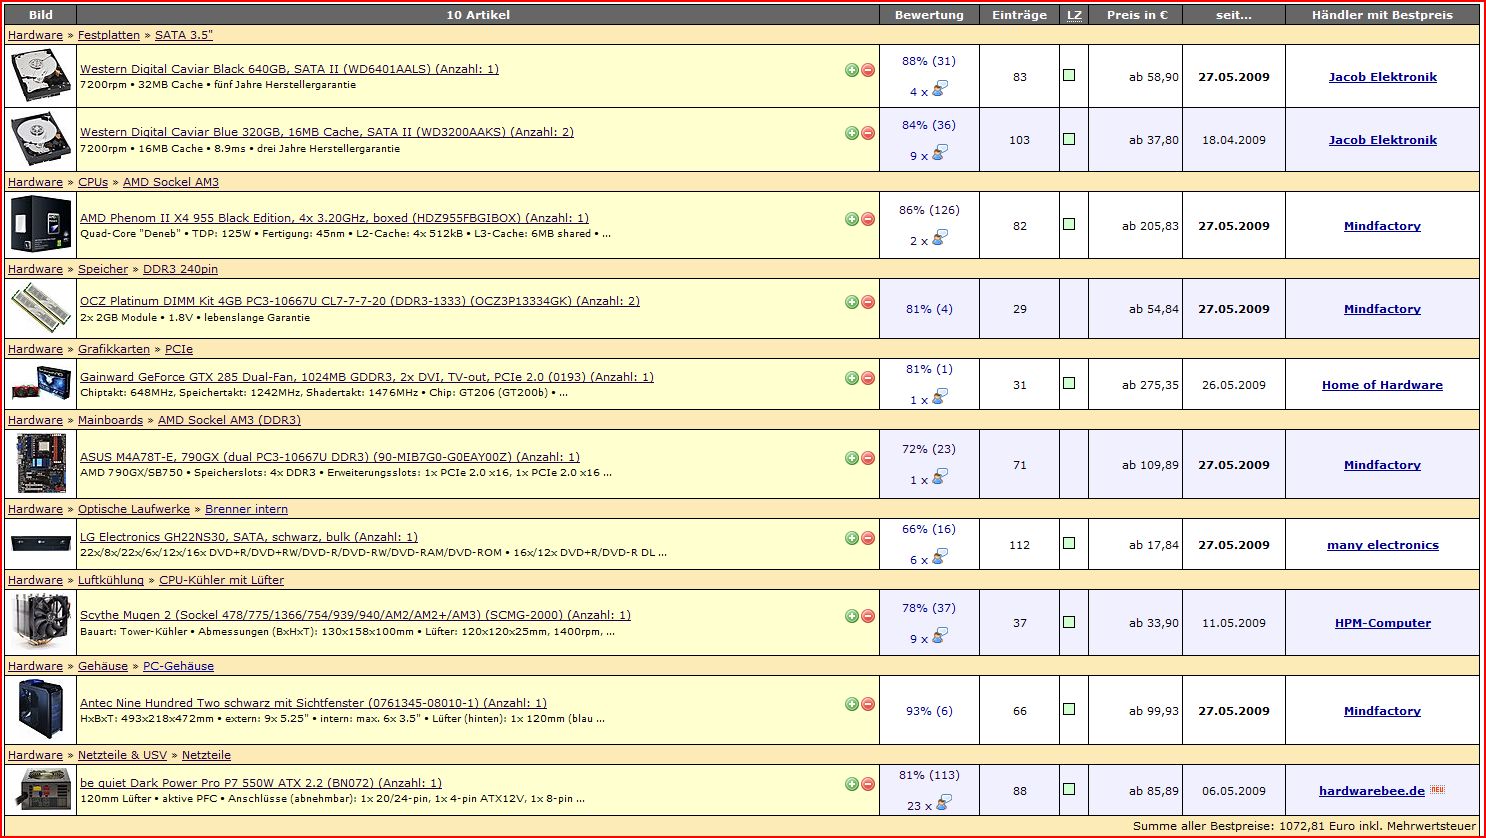The image size is (1486, 838).
Task: Click ASUS M4A78T-E mainboard thumbnail
Action: [x=41, y=464]
